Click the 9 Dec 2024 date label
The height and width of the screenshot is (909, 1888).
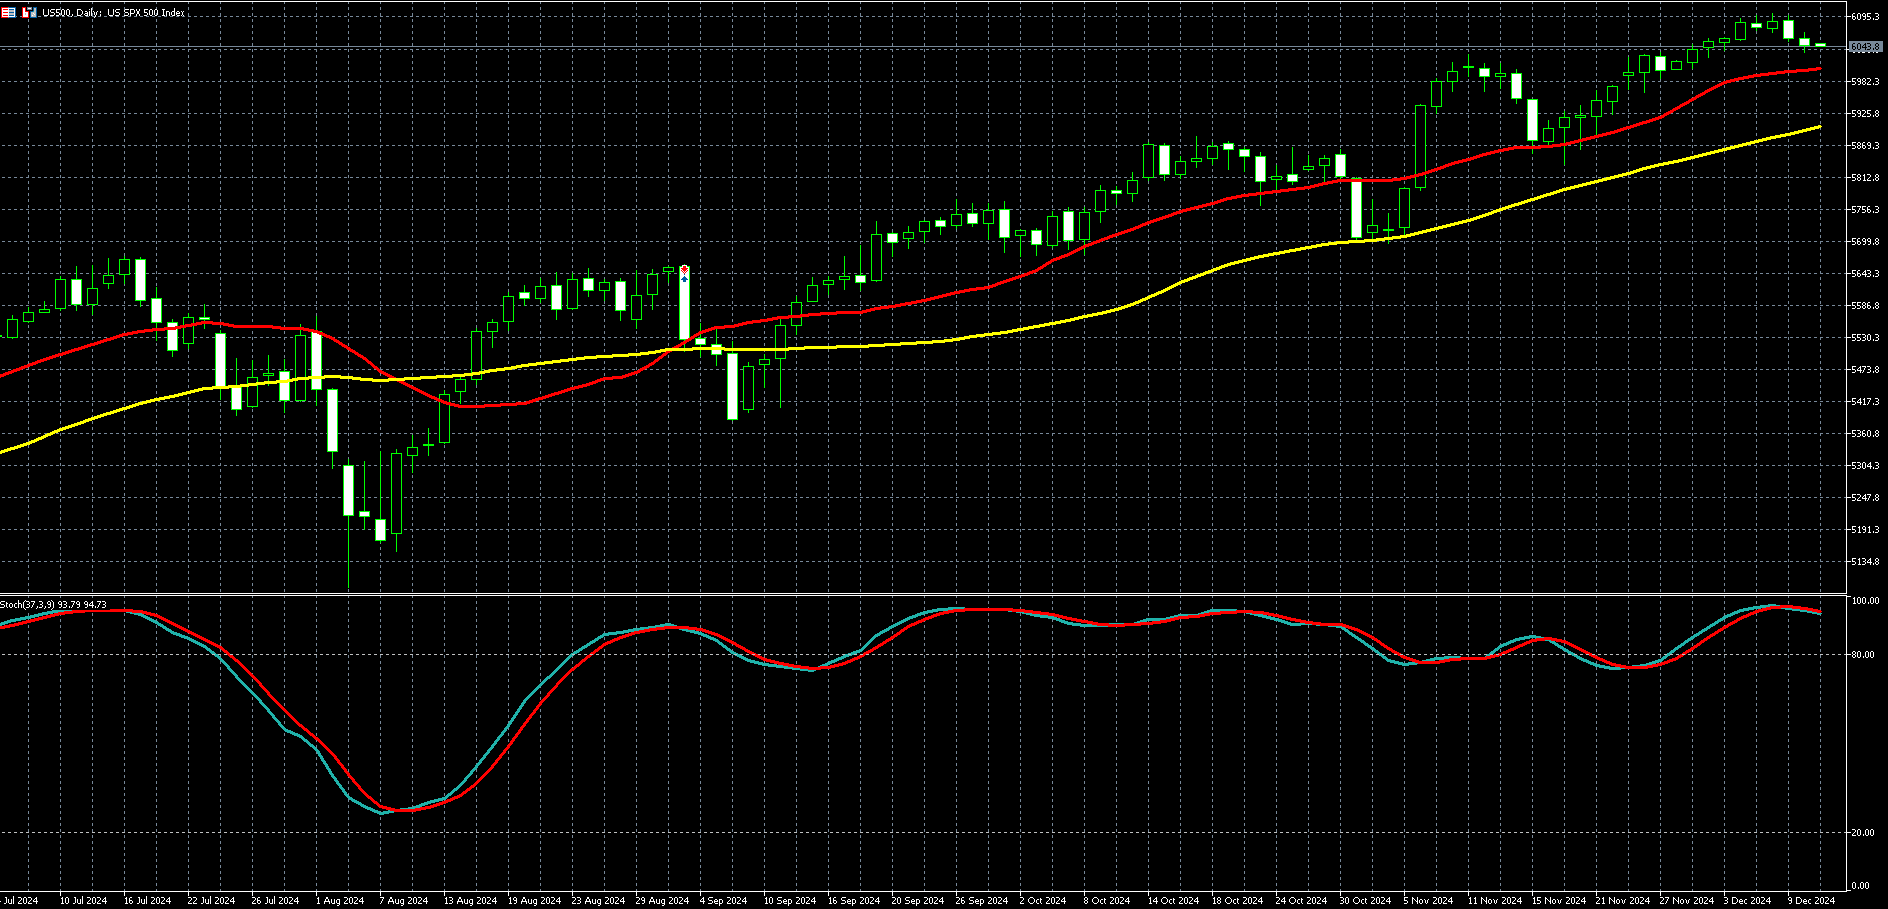(x=1811, y=901)
